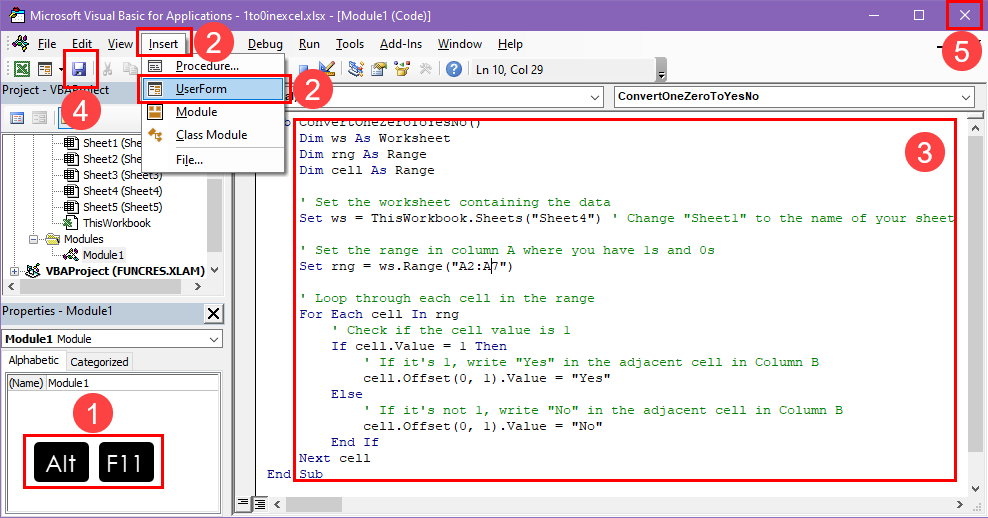This screenshot has width=988, height=518.
Task: Choose Module from the Insert menu
Action: coord(213,112)
